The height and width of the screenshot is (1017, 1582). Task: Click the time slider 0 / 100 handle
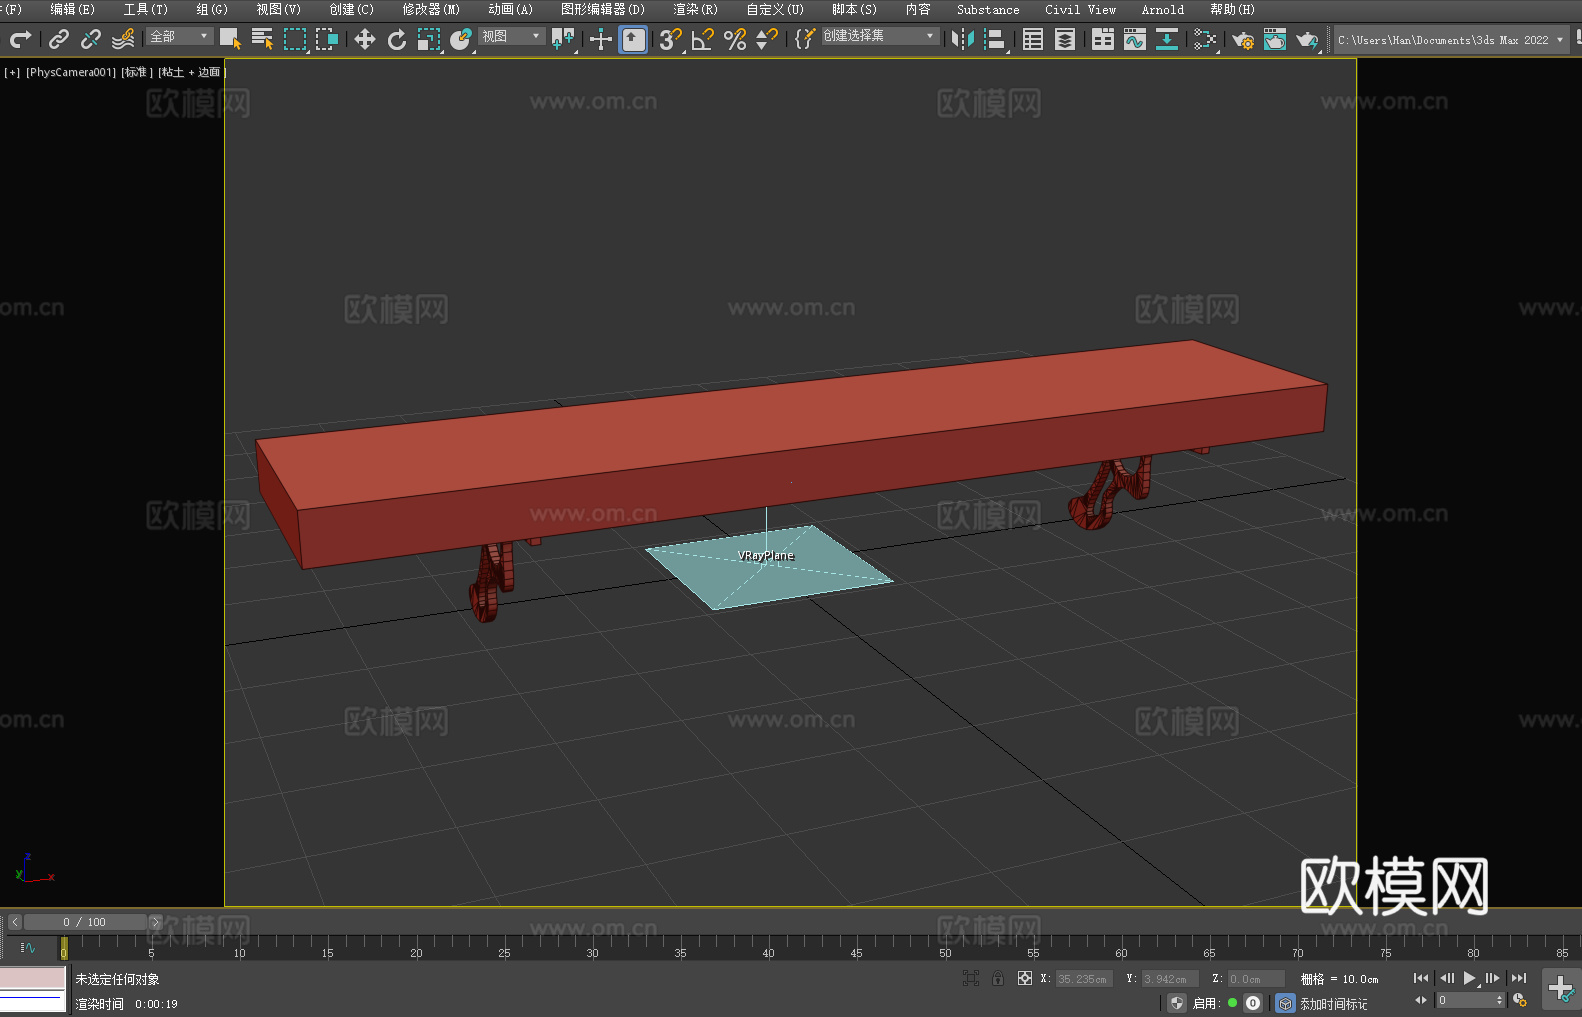coord(85,922)
